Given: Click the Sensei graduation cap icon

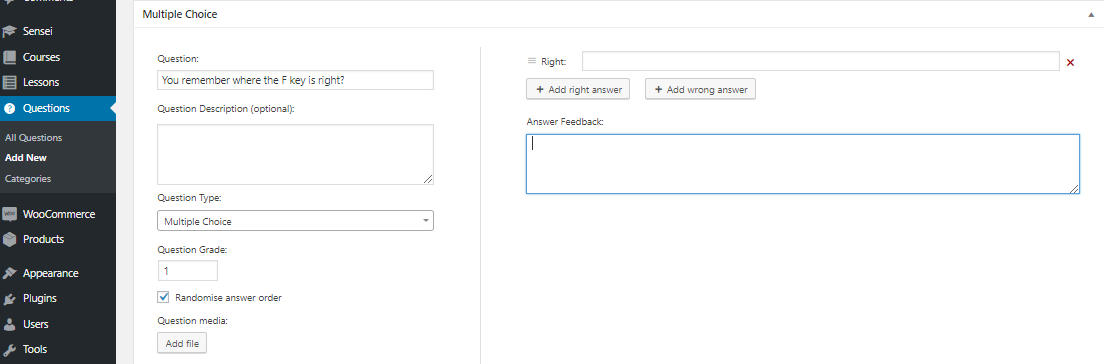Looking at the screenshot, I should point(10,32).
